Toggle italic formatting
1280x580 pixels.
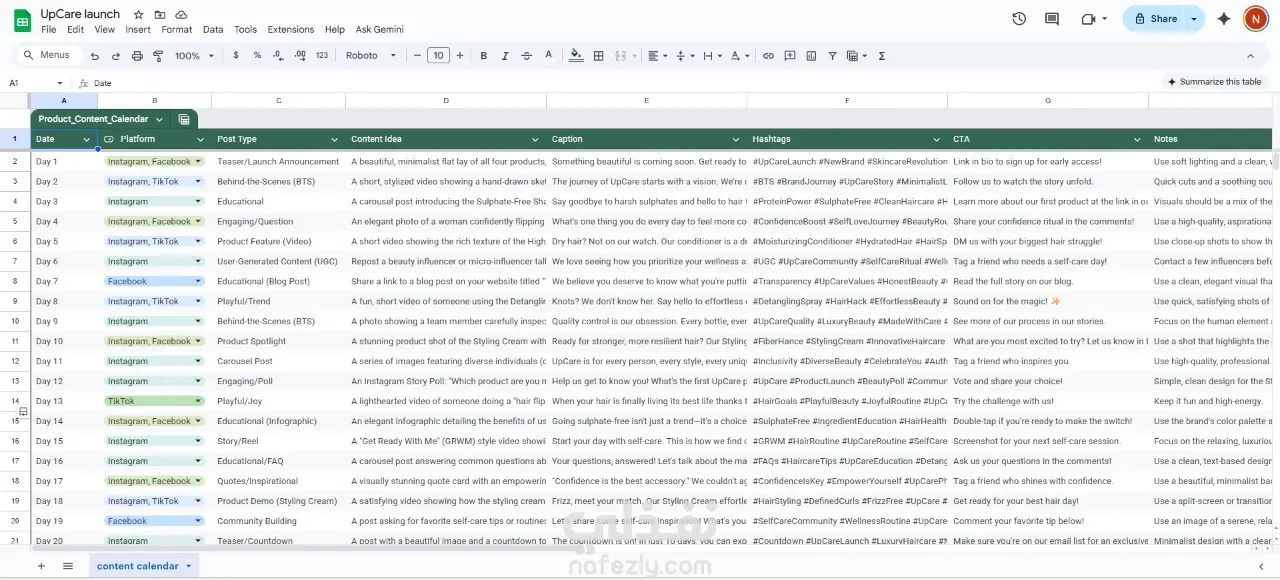(x=505, y=56)
